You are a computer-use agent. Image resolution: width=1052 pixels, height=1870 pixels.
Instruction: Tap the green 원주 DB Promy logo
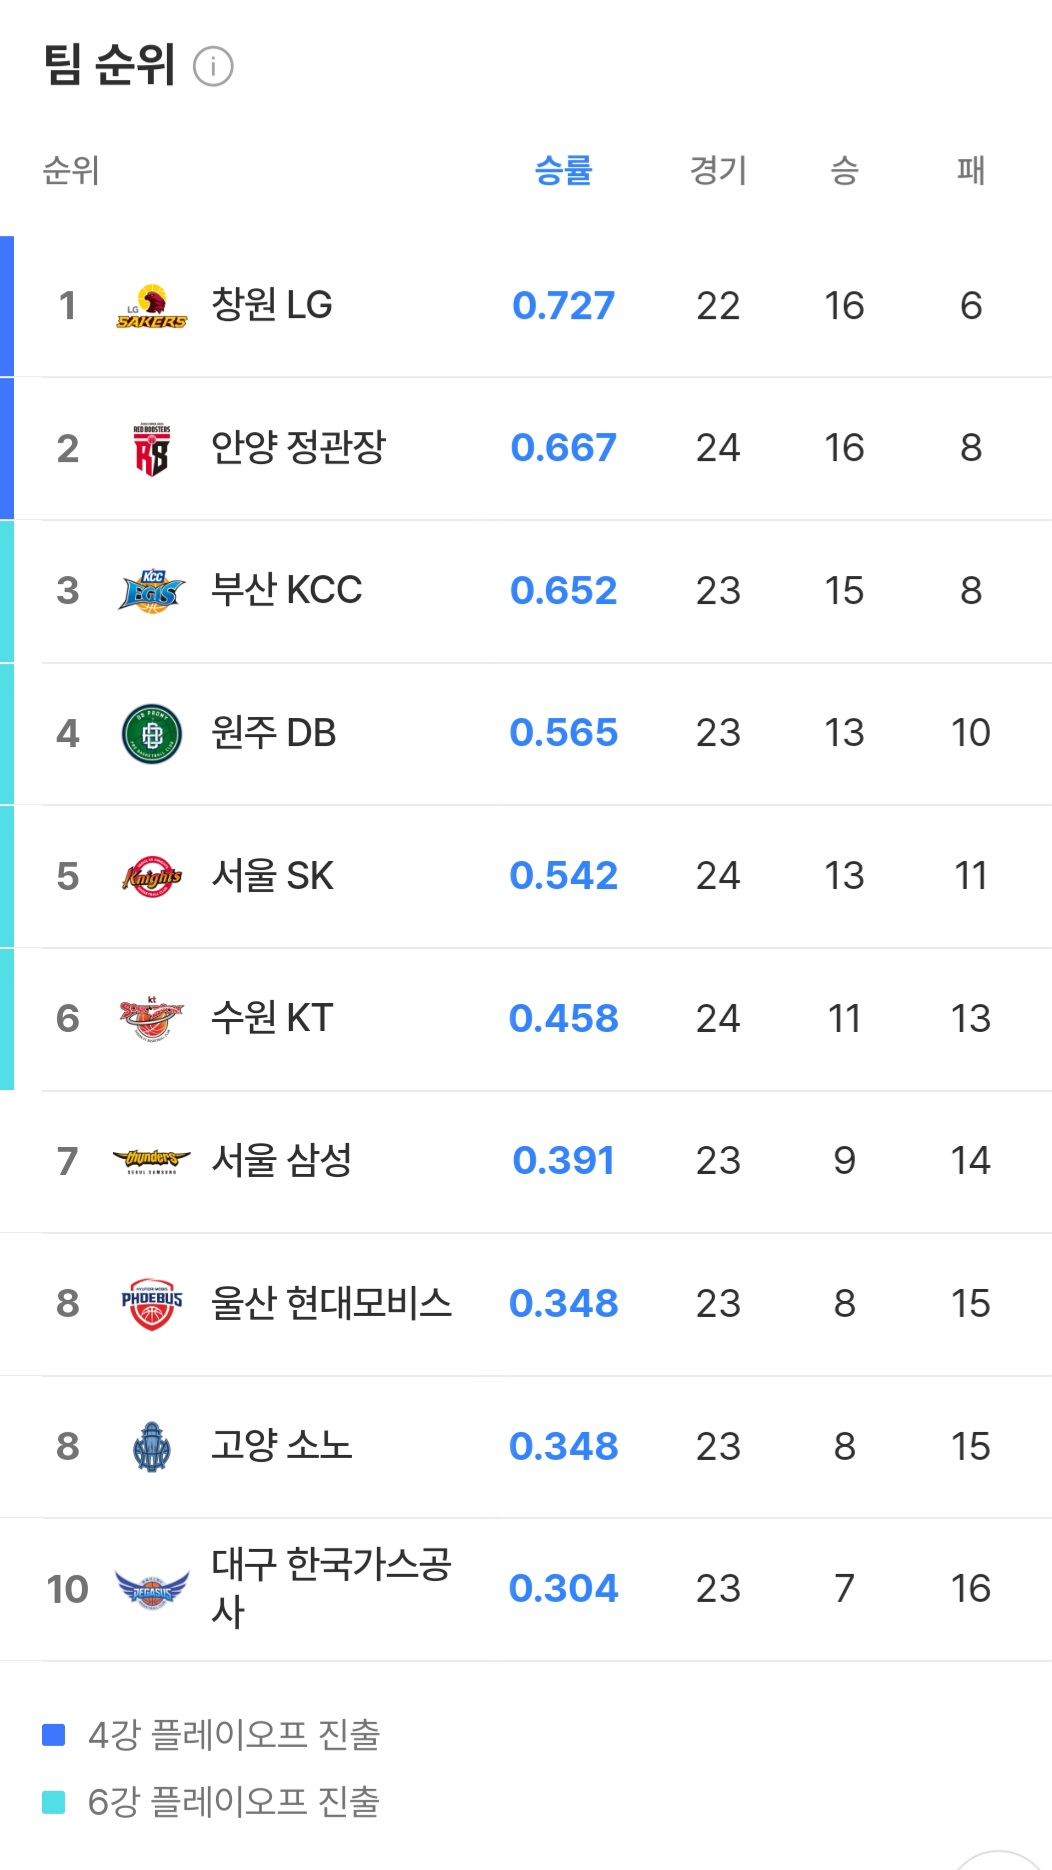[x=152, y=734]
